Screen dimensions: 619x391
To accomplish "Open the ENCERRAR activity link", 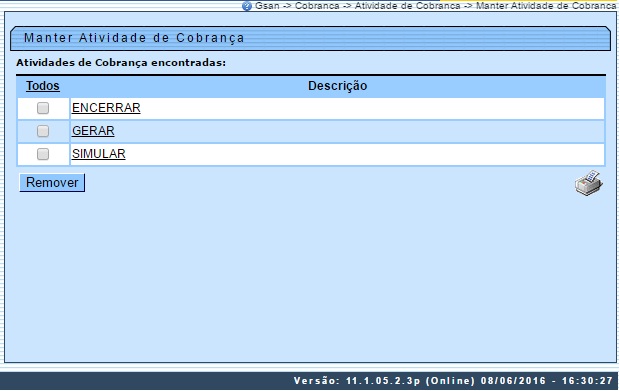I will coord(106,108).
